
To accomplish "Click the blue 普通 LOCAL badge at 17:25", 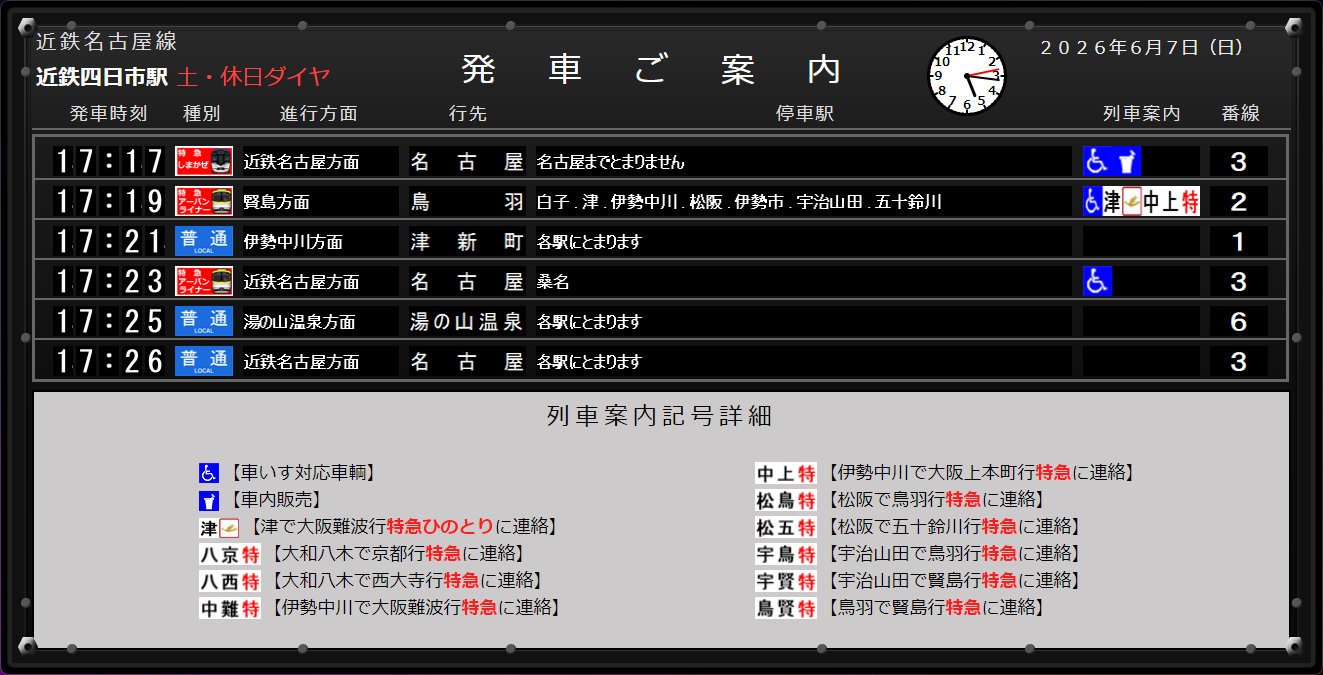I will (204, 321).
